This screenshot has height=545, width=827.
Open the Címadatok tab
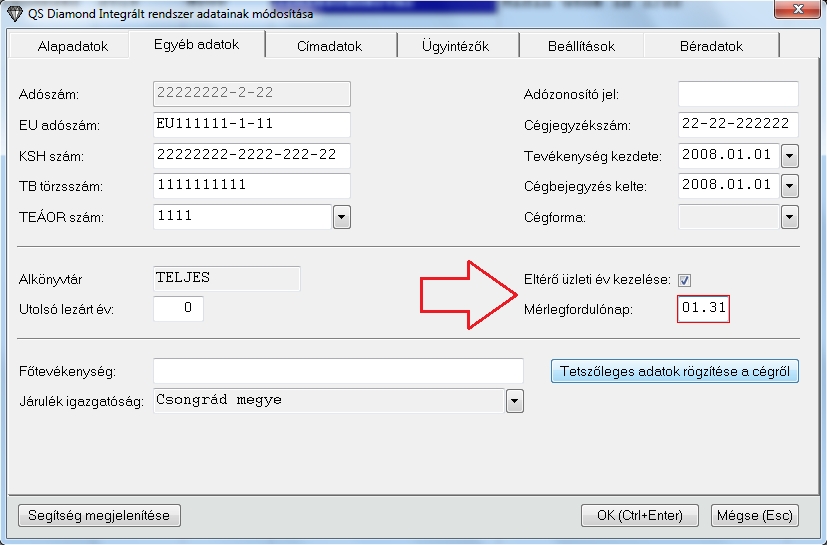coord(329,46)
